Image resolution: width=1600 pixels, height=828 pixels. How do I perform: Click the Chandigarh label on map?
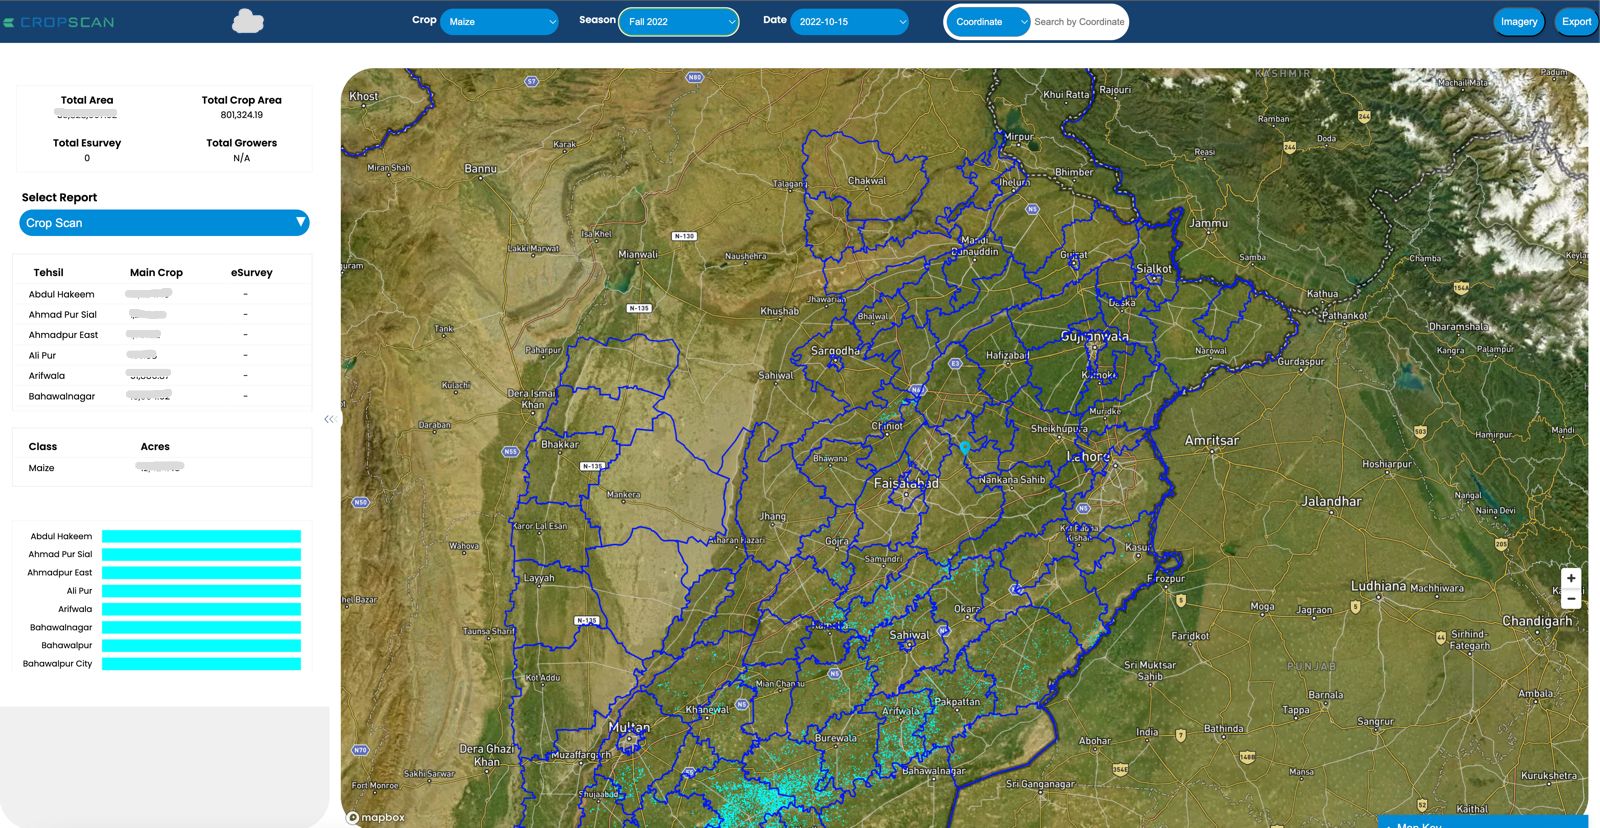pyautogui.click(x=1537, y=621)
